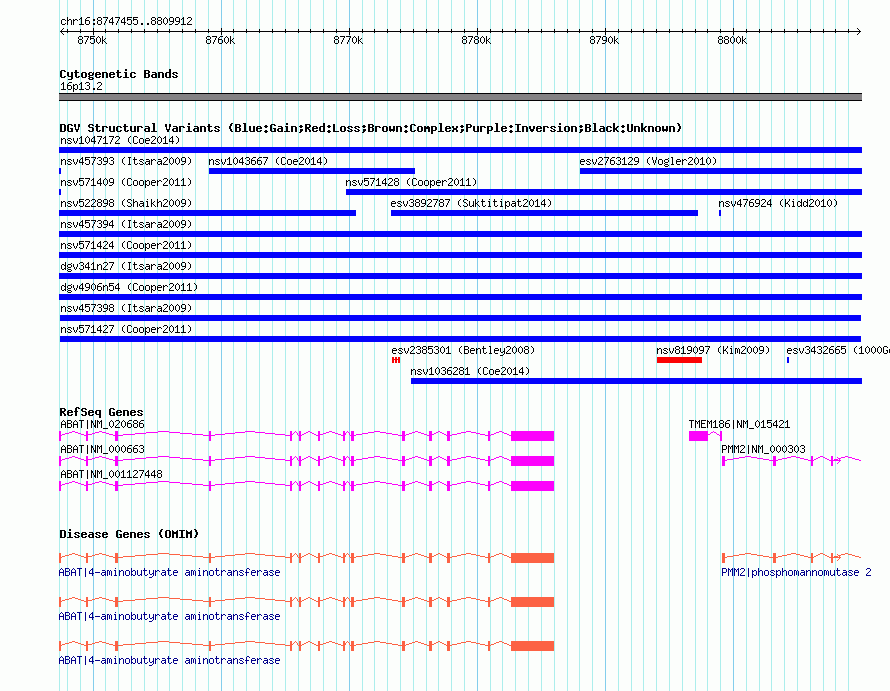Click the chr16:8747455..8809912 region label

127,21
